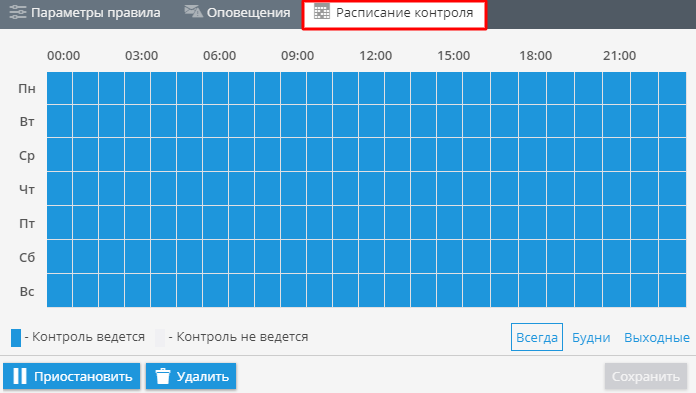Toggle the Вт cell at 18:00
The width and height of the screenshot is (696, 393).
click(x=533, y=121)
